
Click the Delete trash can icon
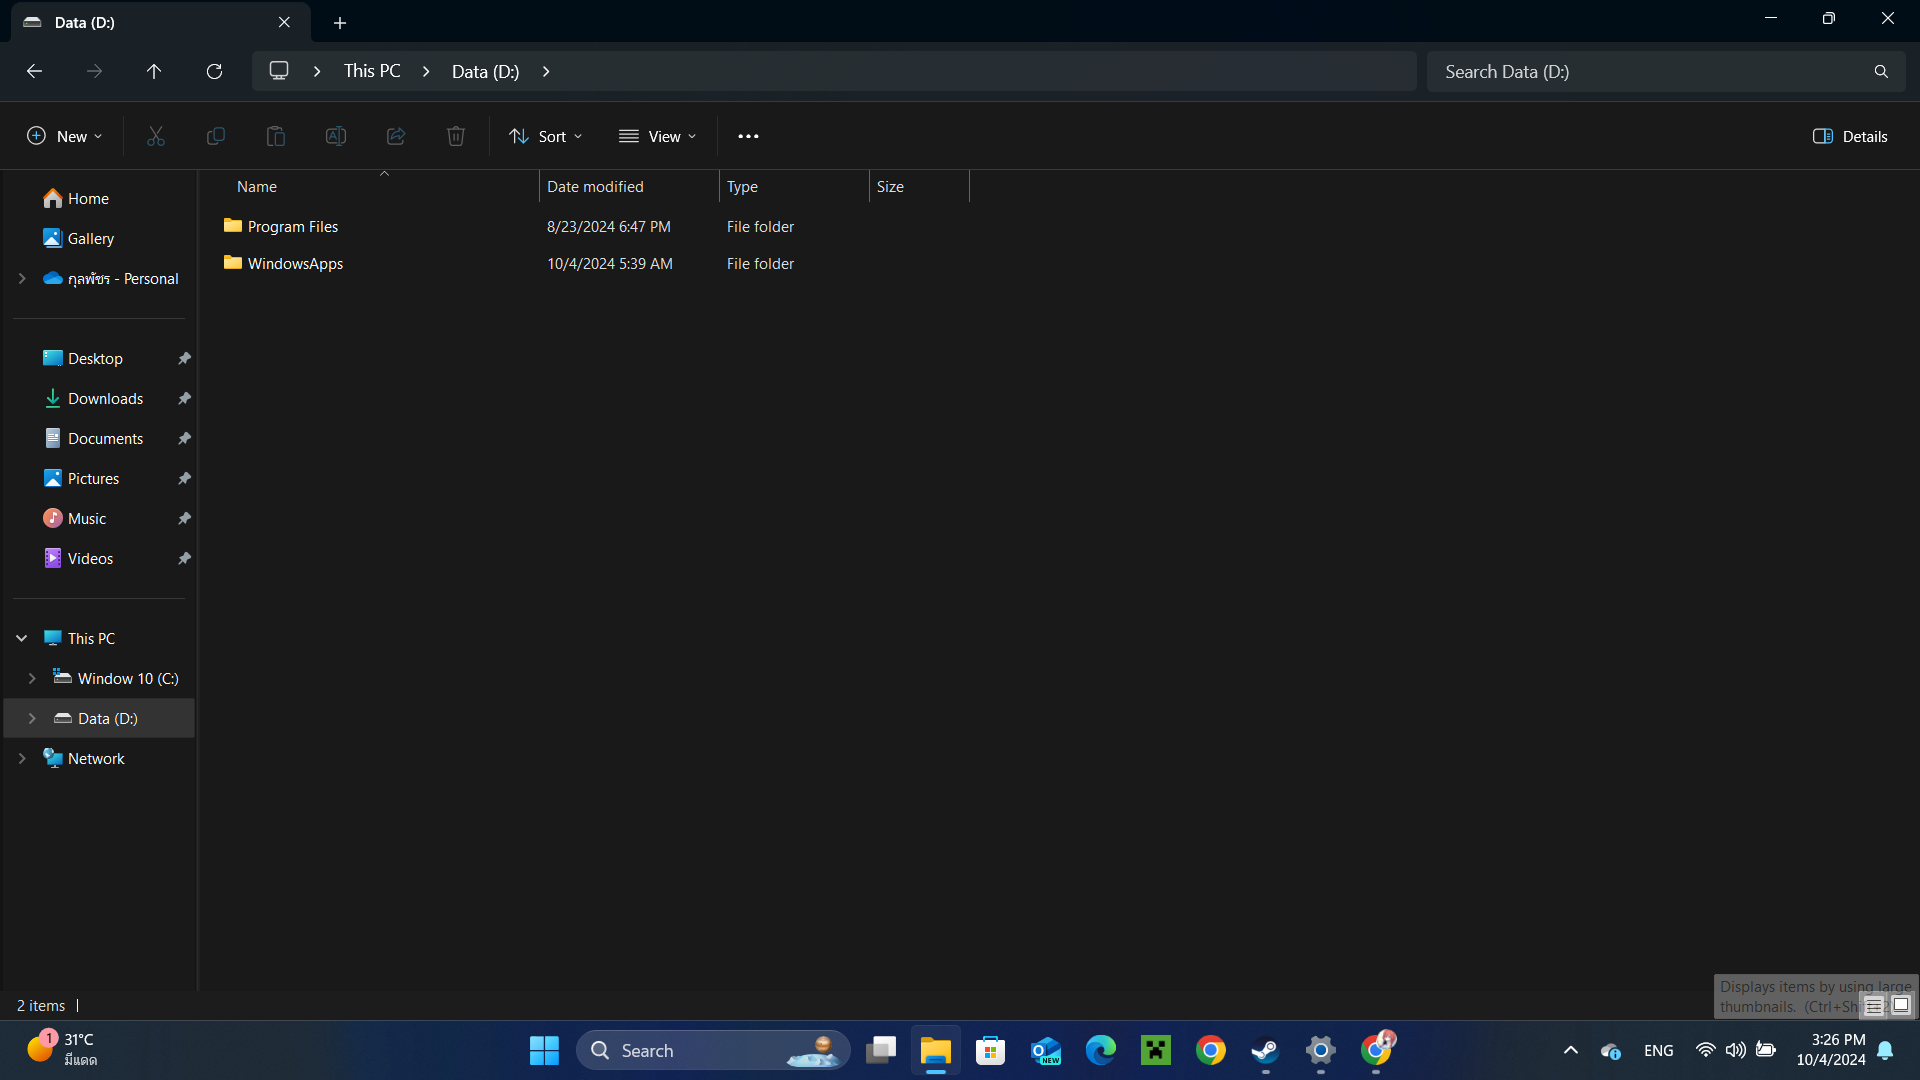[456, 136]
